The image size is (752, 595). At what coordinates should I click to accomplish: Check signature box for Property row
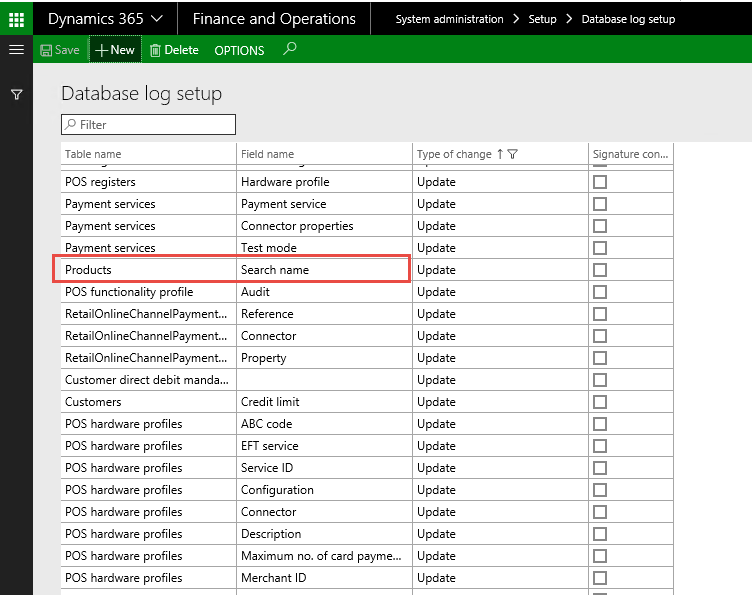(x=600, y=358)
